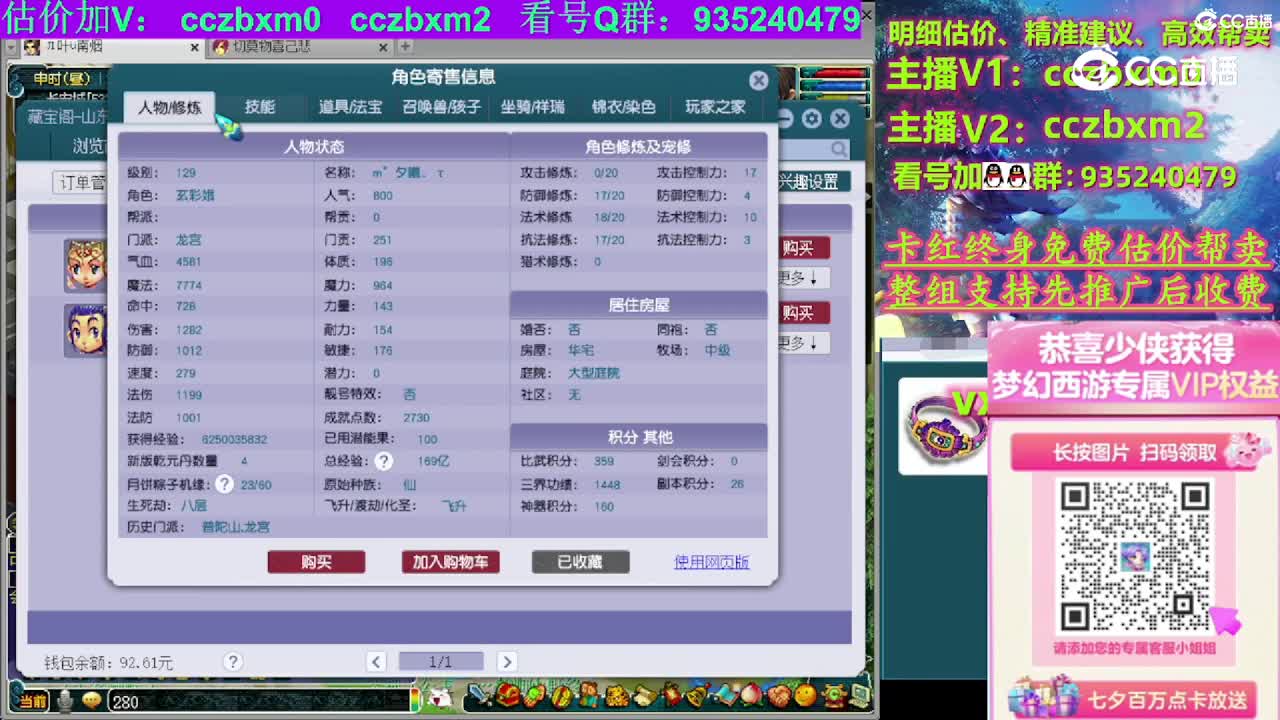This screenshot has height=720, width=1280.
Task: Click the wallet balance 92.61元 text
Action: click(x=146, y=662)
